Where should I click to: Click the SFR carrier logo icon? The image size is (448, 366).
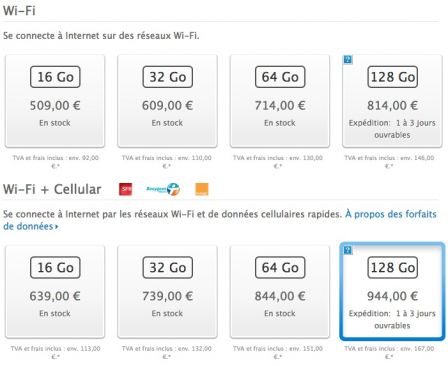(126, 189)
